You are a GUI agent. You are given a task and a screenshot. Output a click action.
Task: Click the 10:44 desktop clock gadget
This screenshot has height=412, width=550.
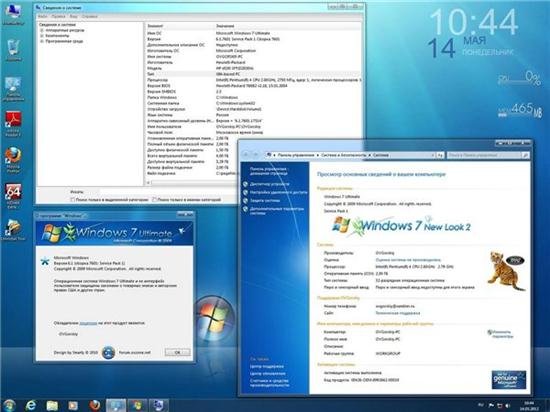(x=473, y=22)
